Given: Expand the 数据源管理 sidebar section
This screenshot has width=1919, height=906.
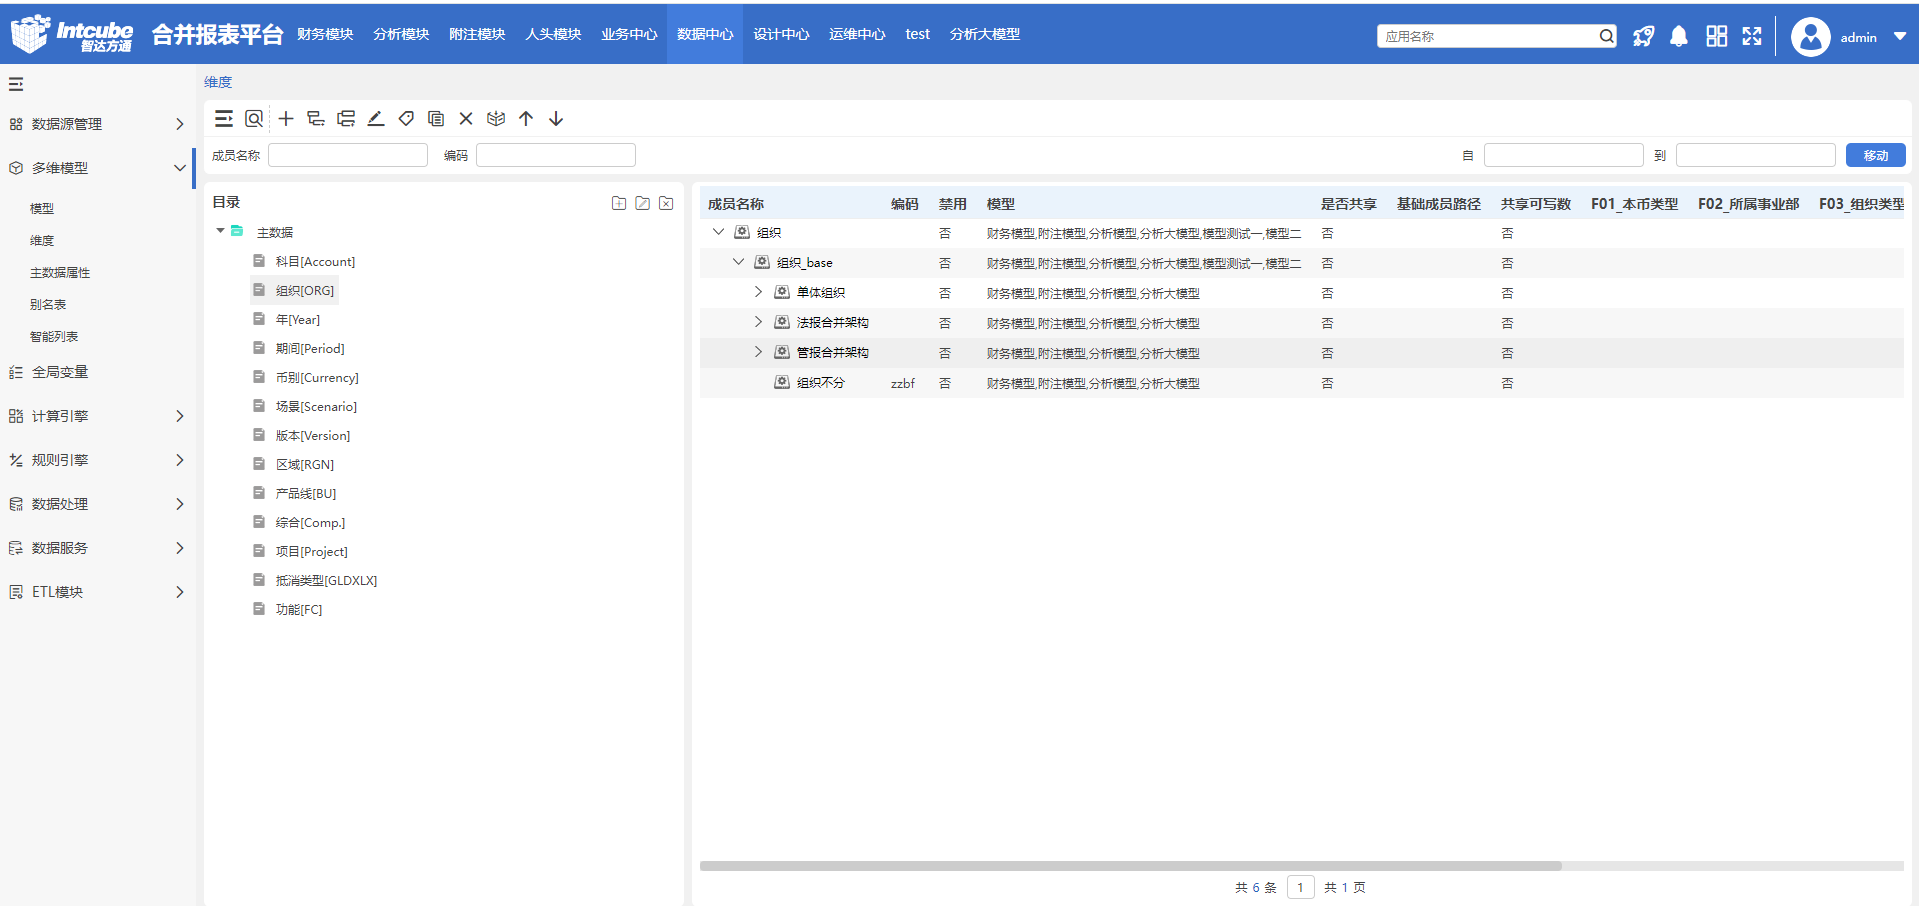Looking at the screenshot, I should [x=180, y=124].
